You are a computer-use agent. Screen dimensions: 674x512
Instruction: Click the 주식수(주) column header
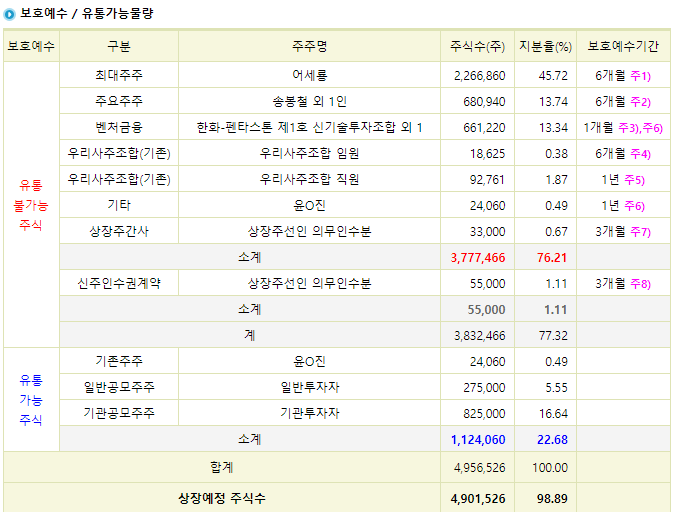pos(477,46)
